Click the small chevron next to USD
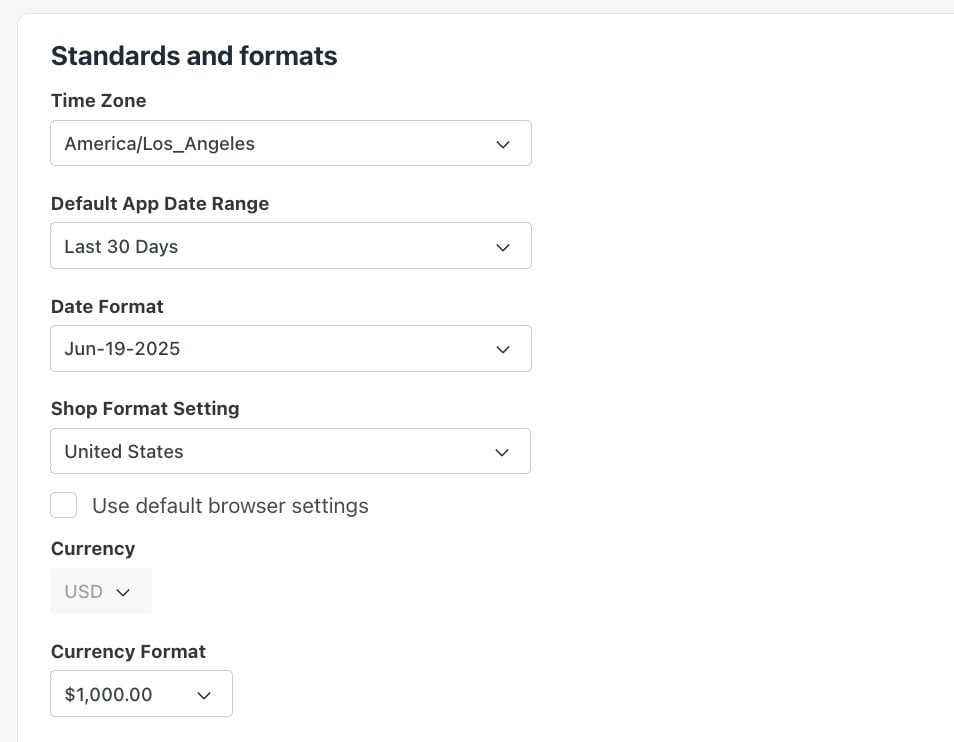The width and height of the screenshot is (954, 742). pyautogui.click(x=123, y=592)
